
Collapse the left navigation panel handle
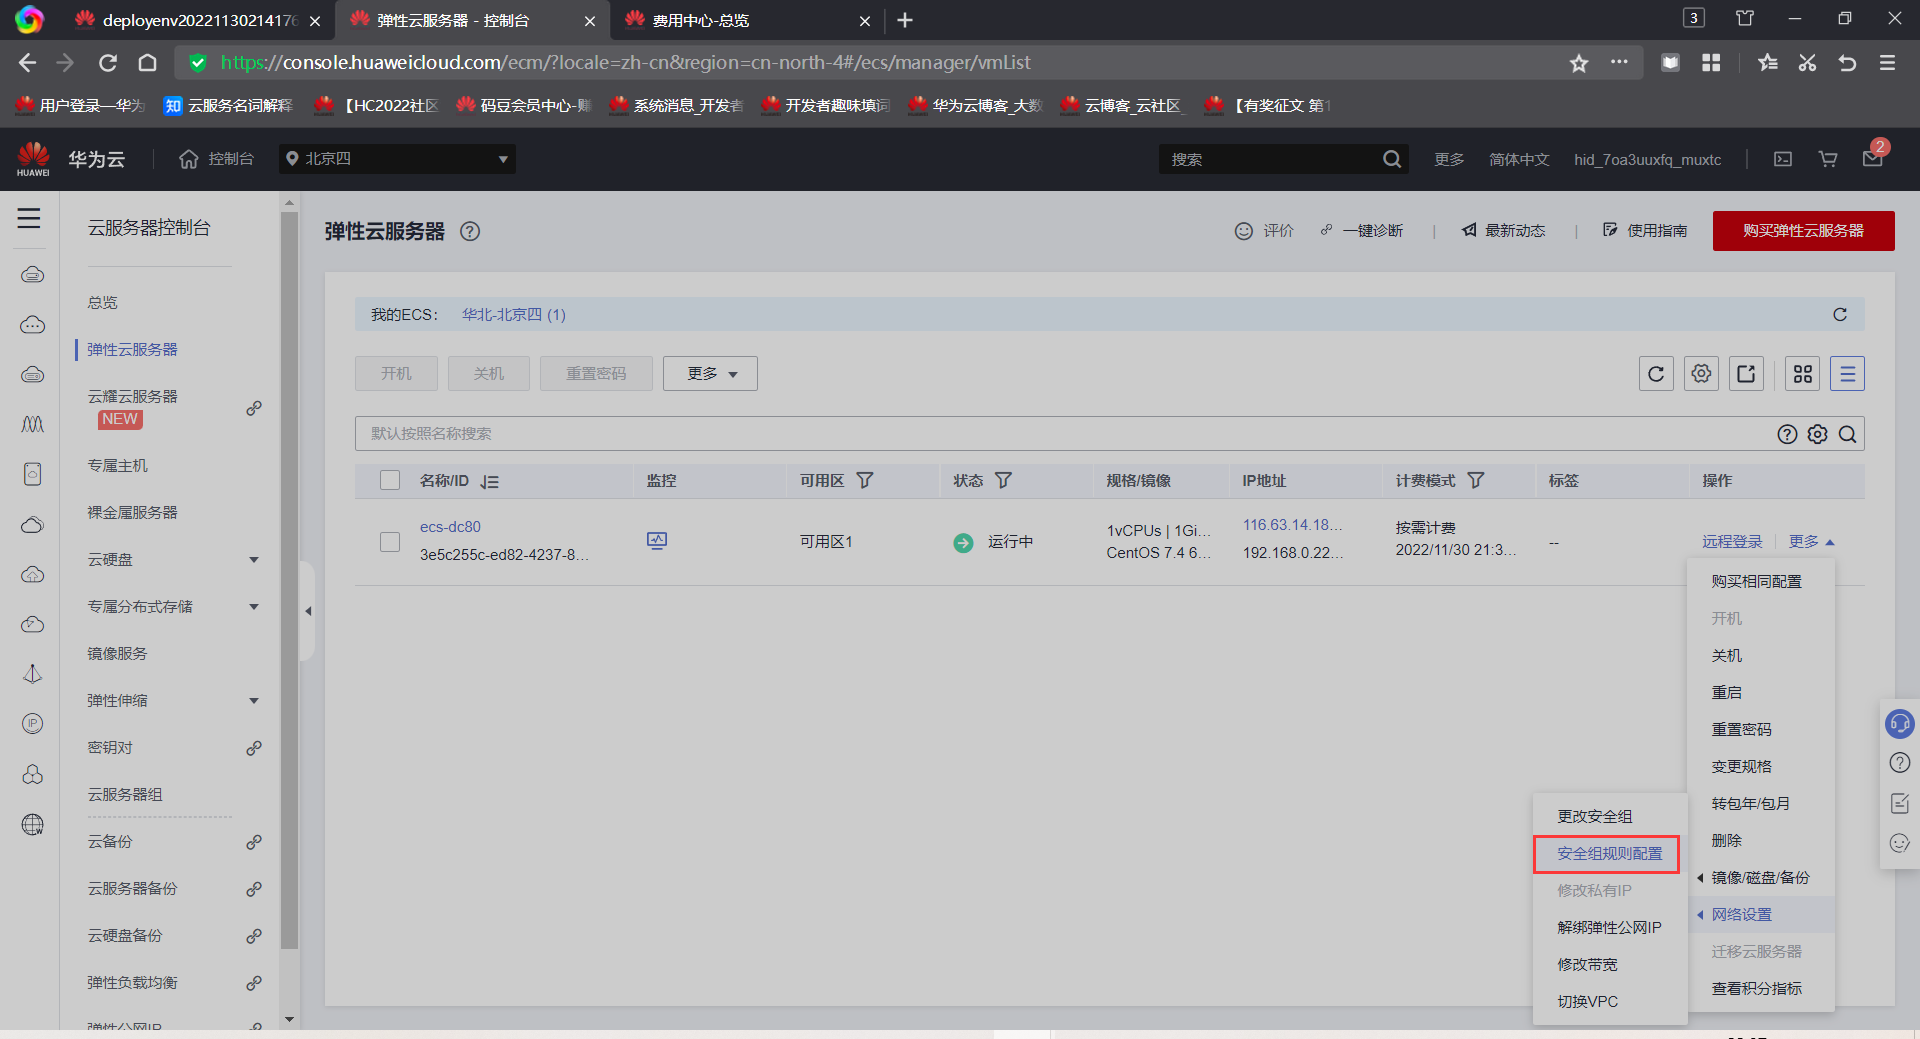(308, 611)
